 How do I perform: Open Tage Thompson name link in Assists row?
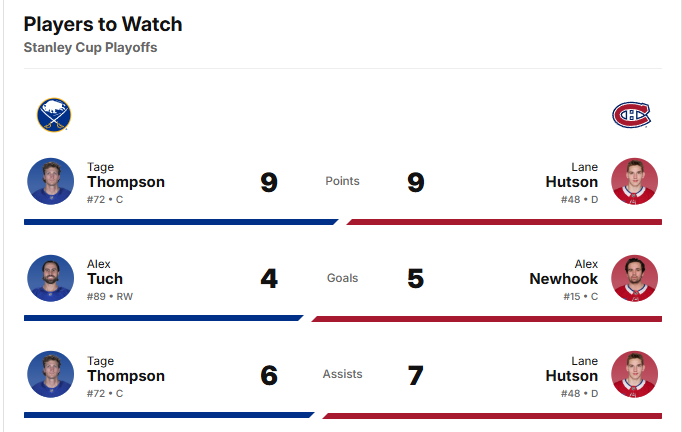click(126, 370)
